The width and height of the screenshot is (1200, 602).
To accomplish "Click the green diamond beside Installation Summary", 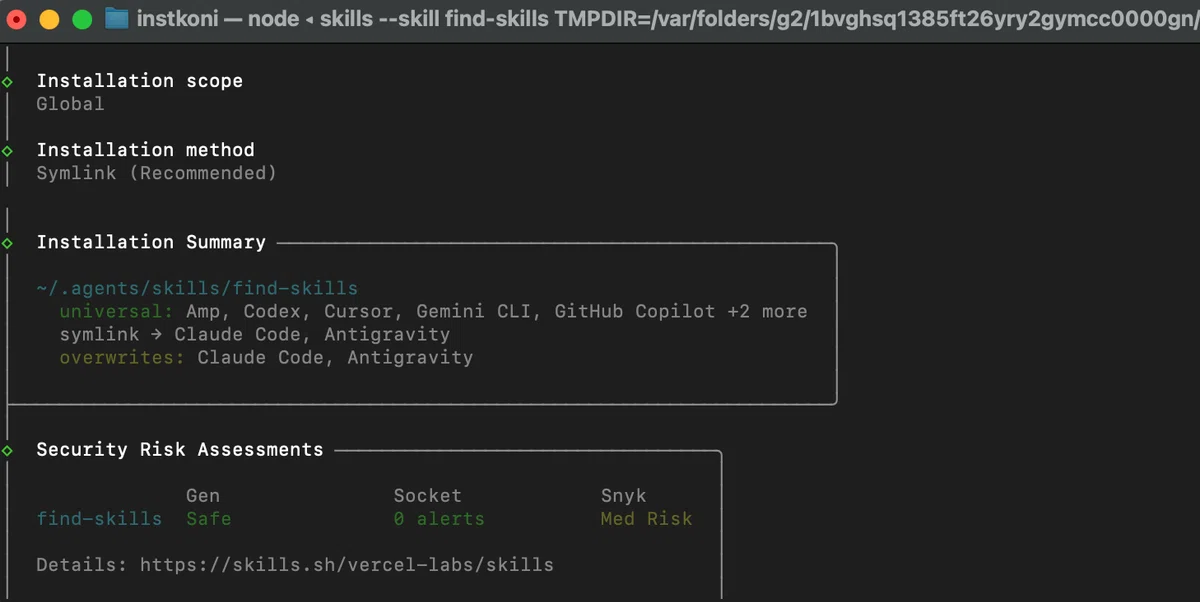I will click(8, 242).
